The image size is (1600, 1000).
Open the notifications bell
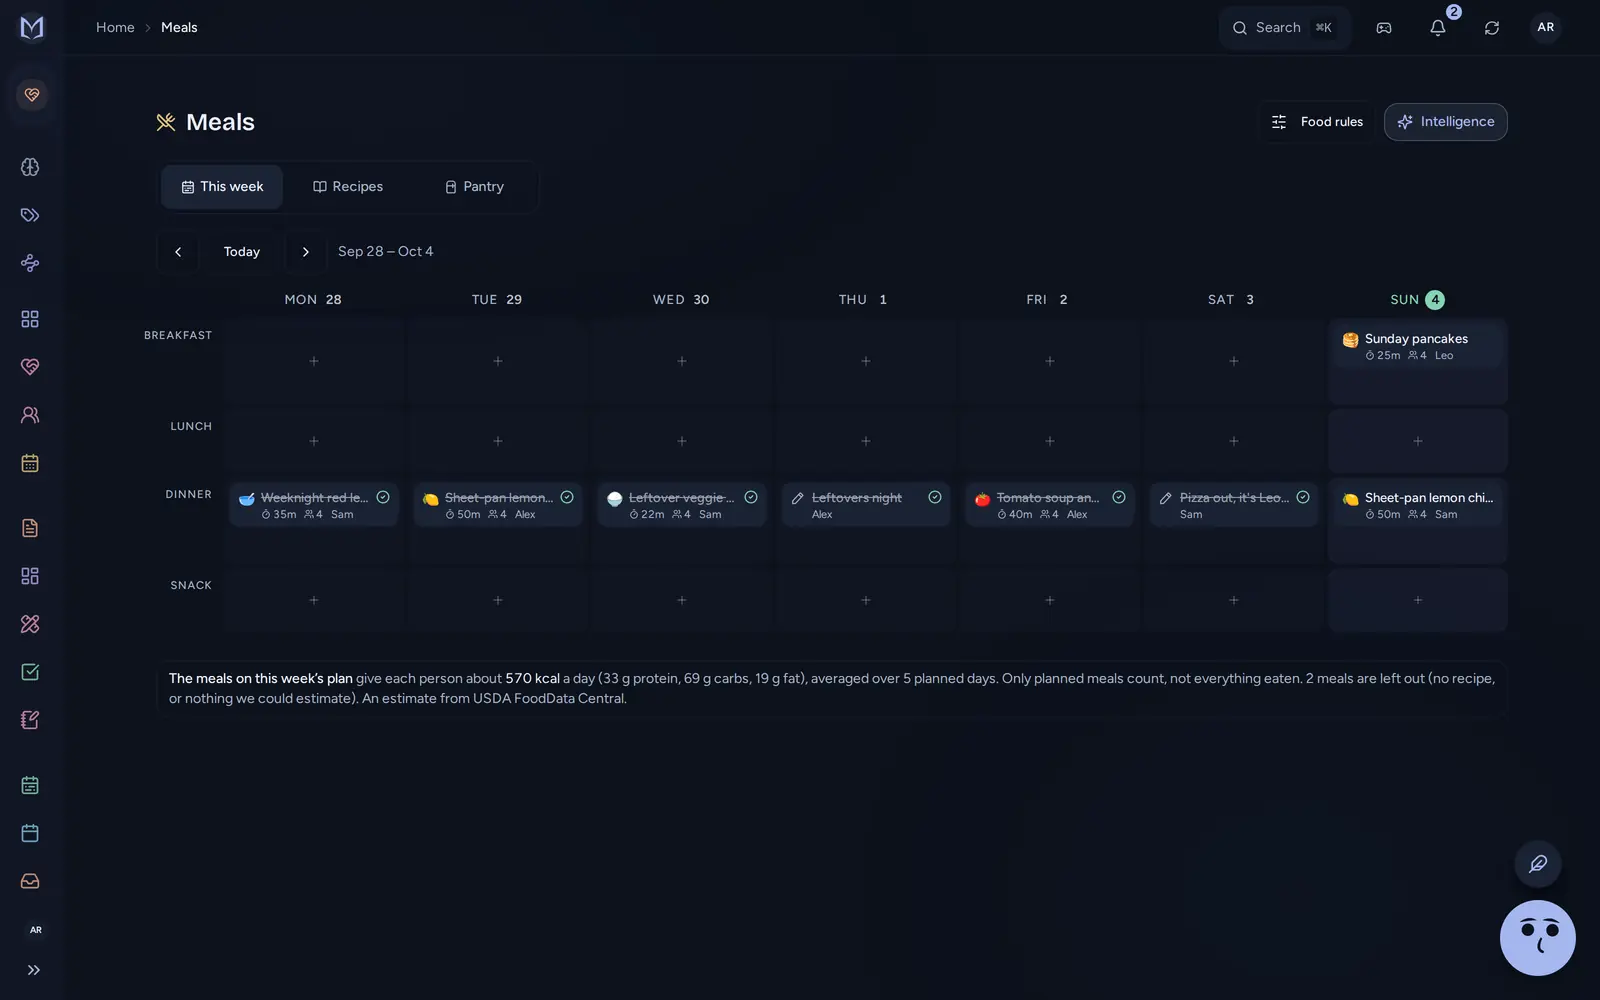[1438, 28]
